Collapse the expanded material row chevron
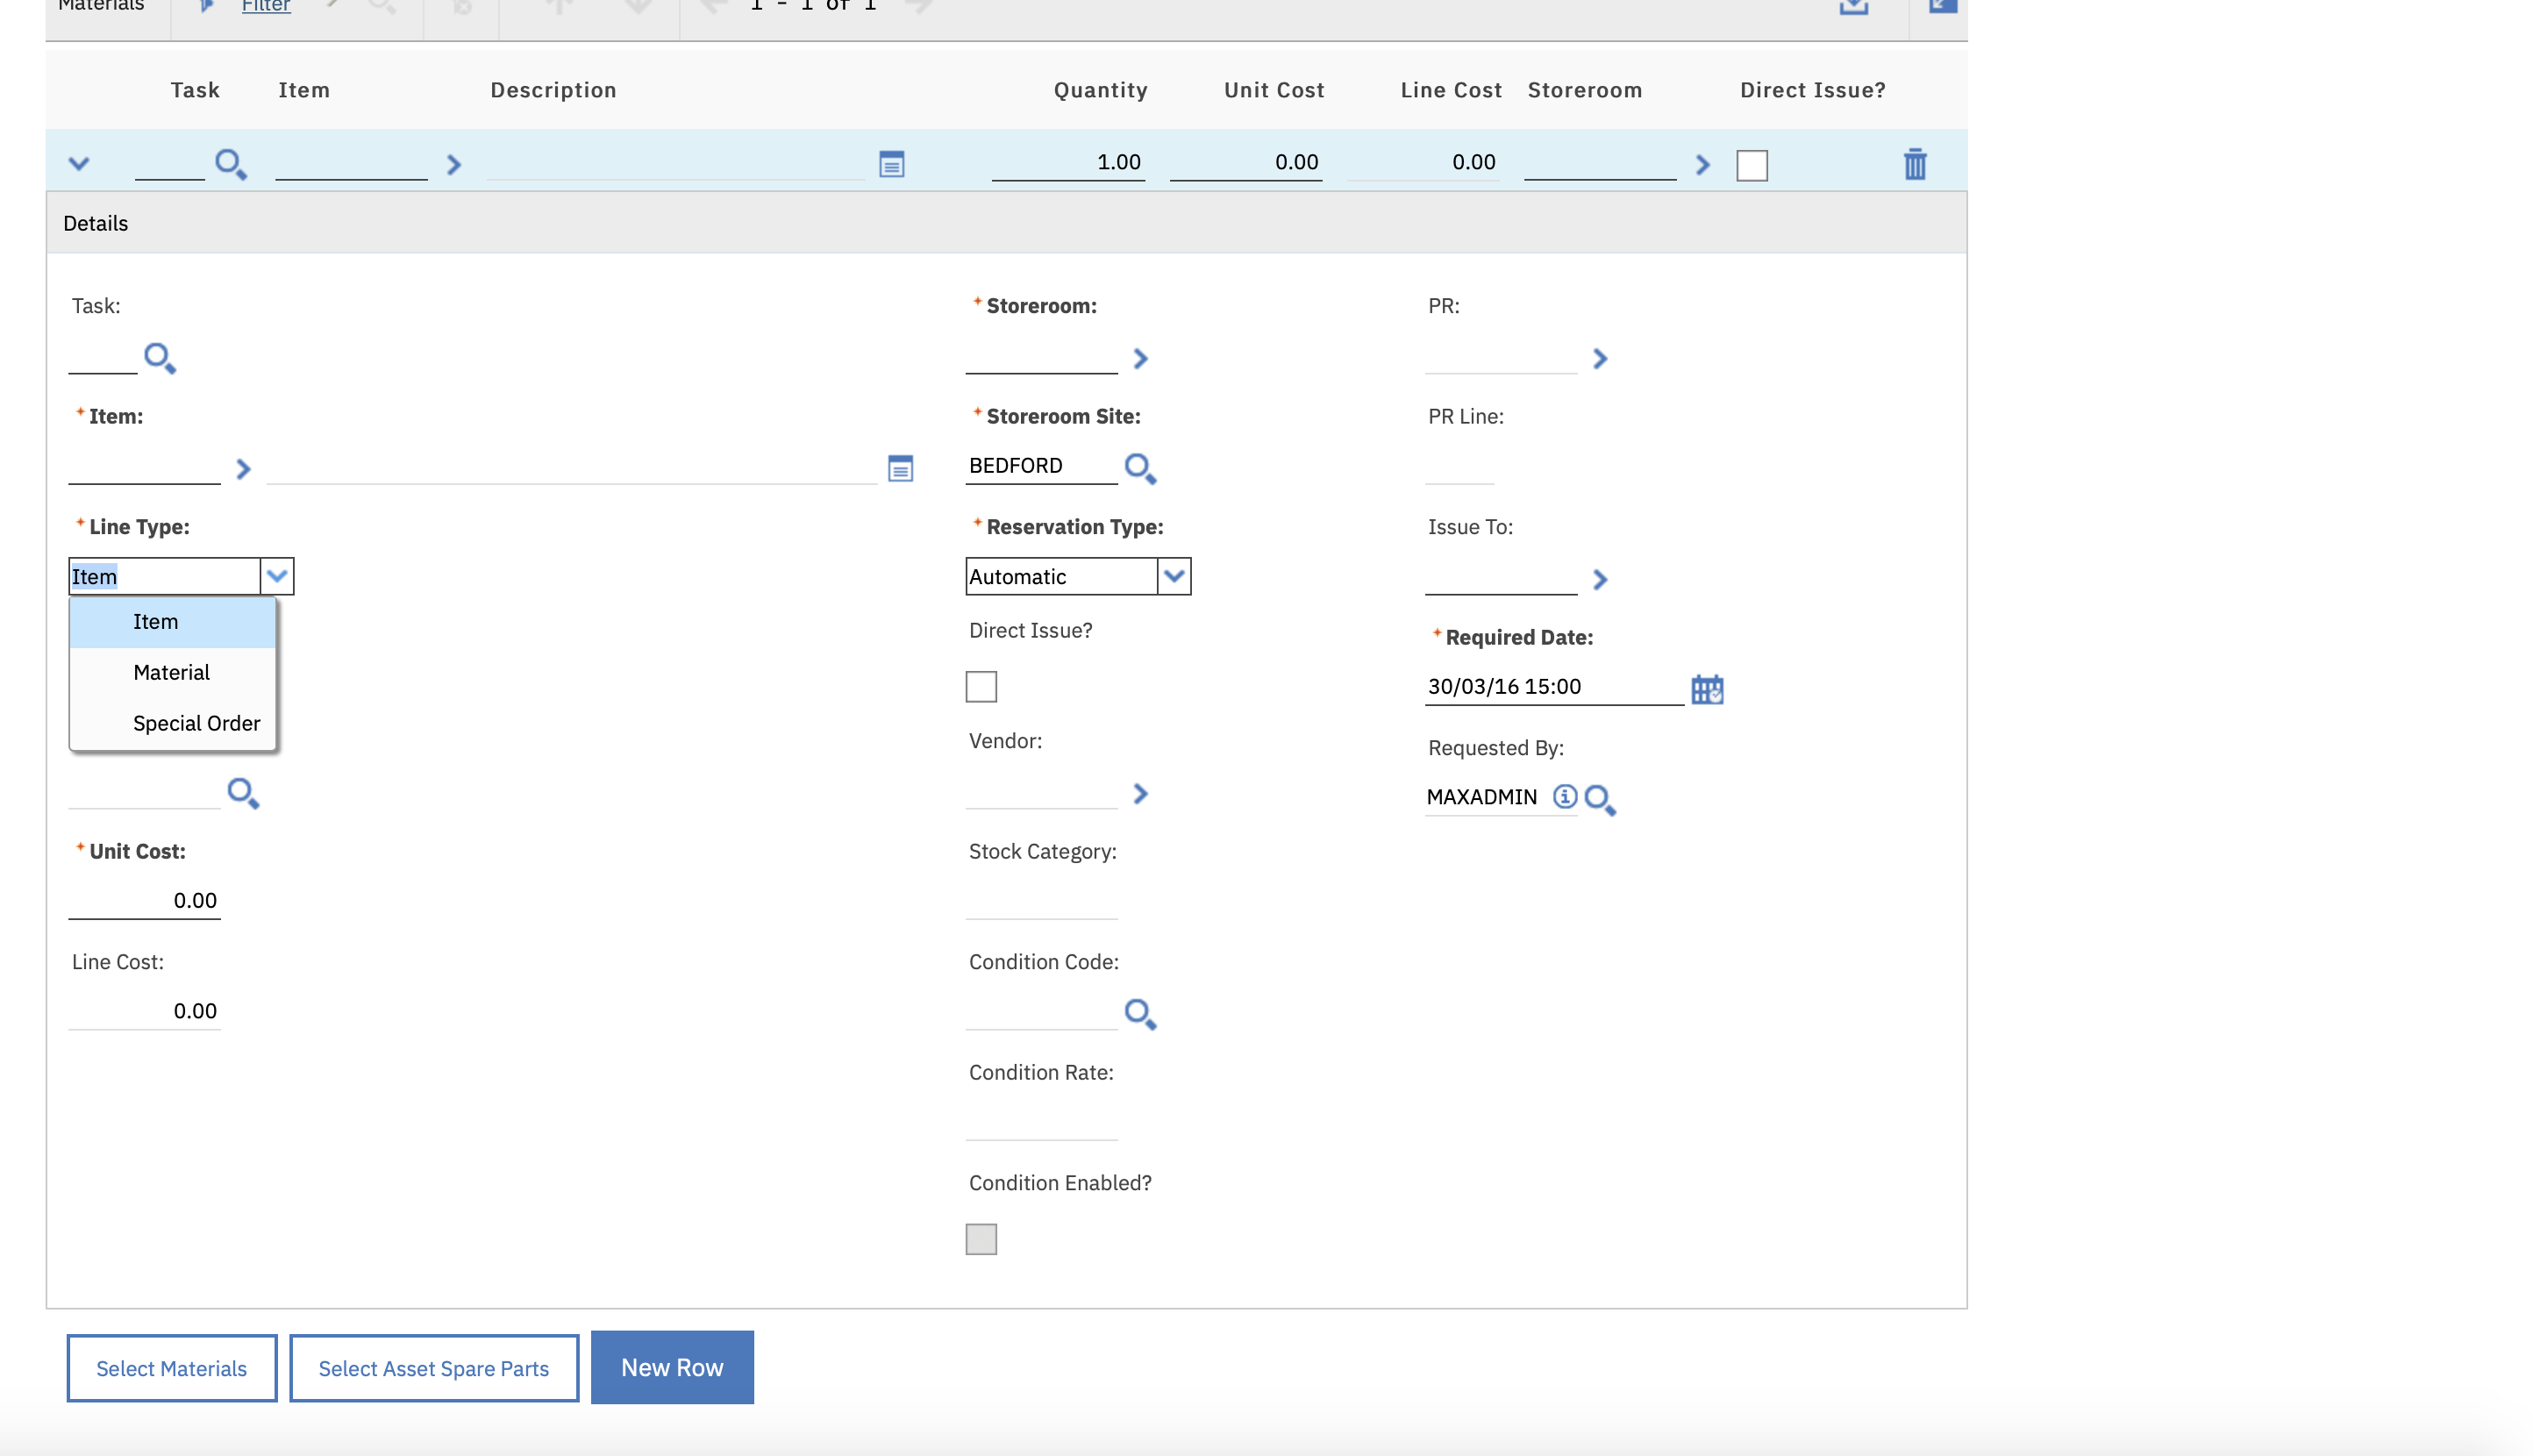Viewport: 2533px width, 1456px height. (x=79, y=162)
